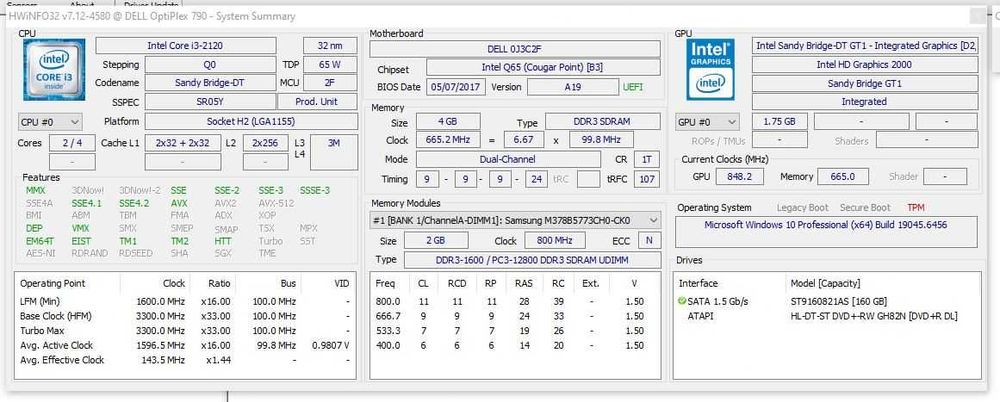Click the VMX feature label
This screenshot has height=402, width=1000.
(80, 228)
